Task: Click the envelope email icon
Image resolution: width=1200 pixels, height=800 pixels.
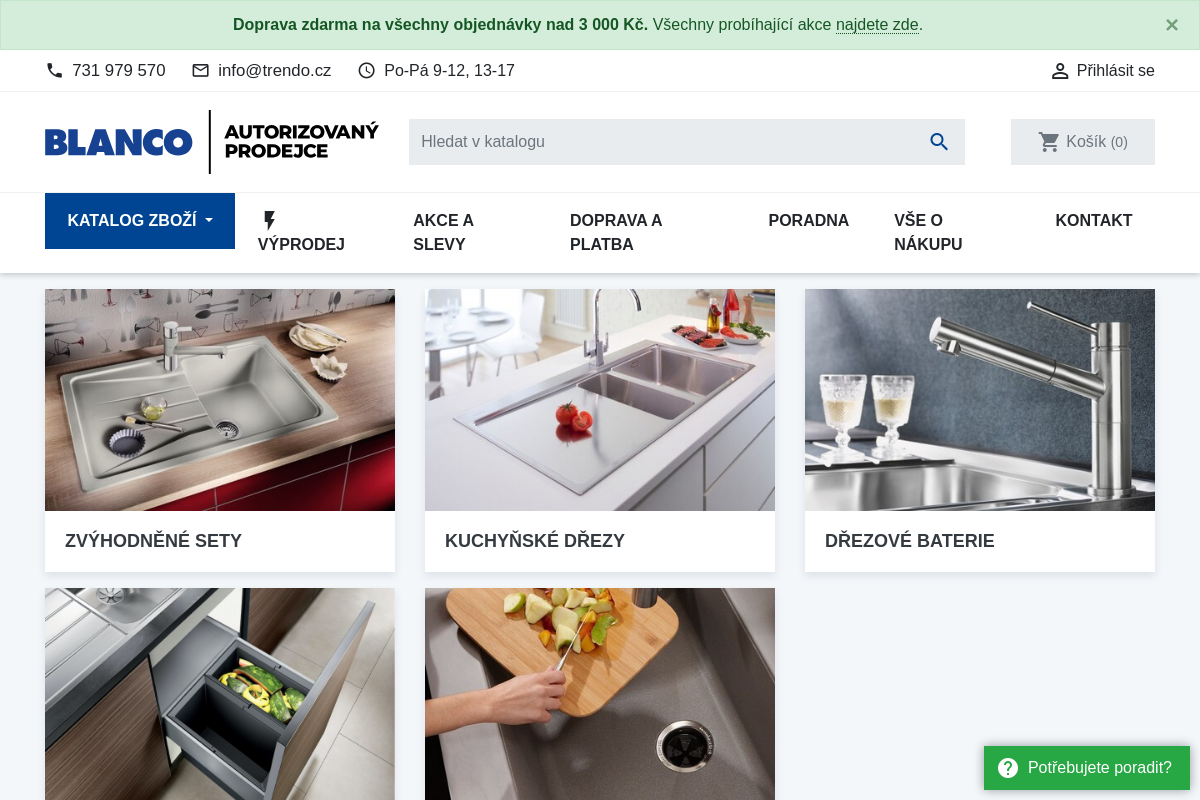Action: [200, 70]
